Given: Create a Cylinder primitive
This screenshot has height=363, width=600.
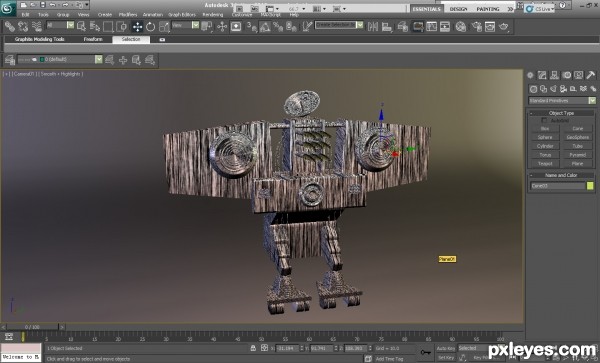Looking at the screenshot, I should point(545,146).
